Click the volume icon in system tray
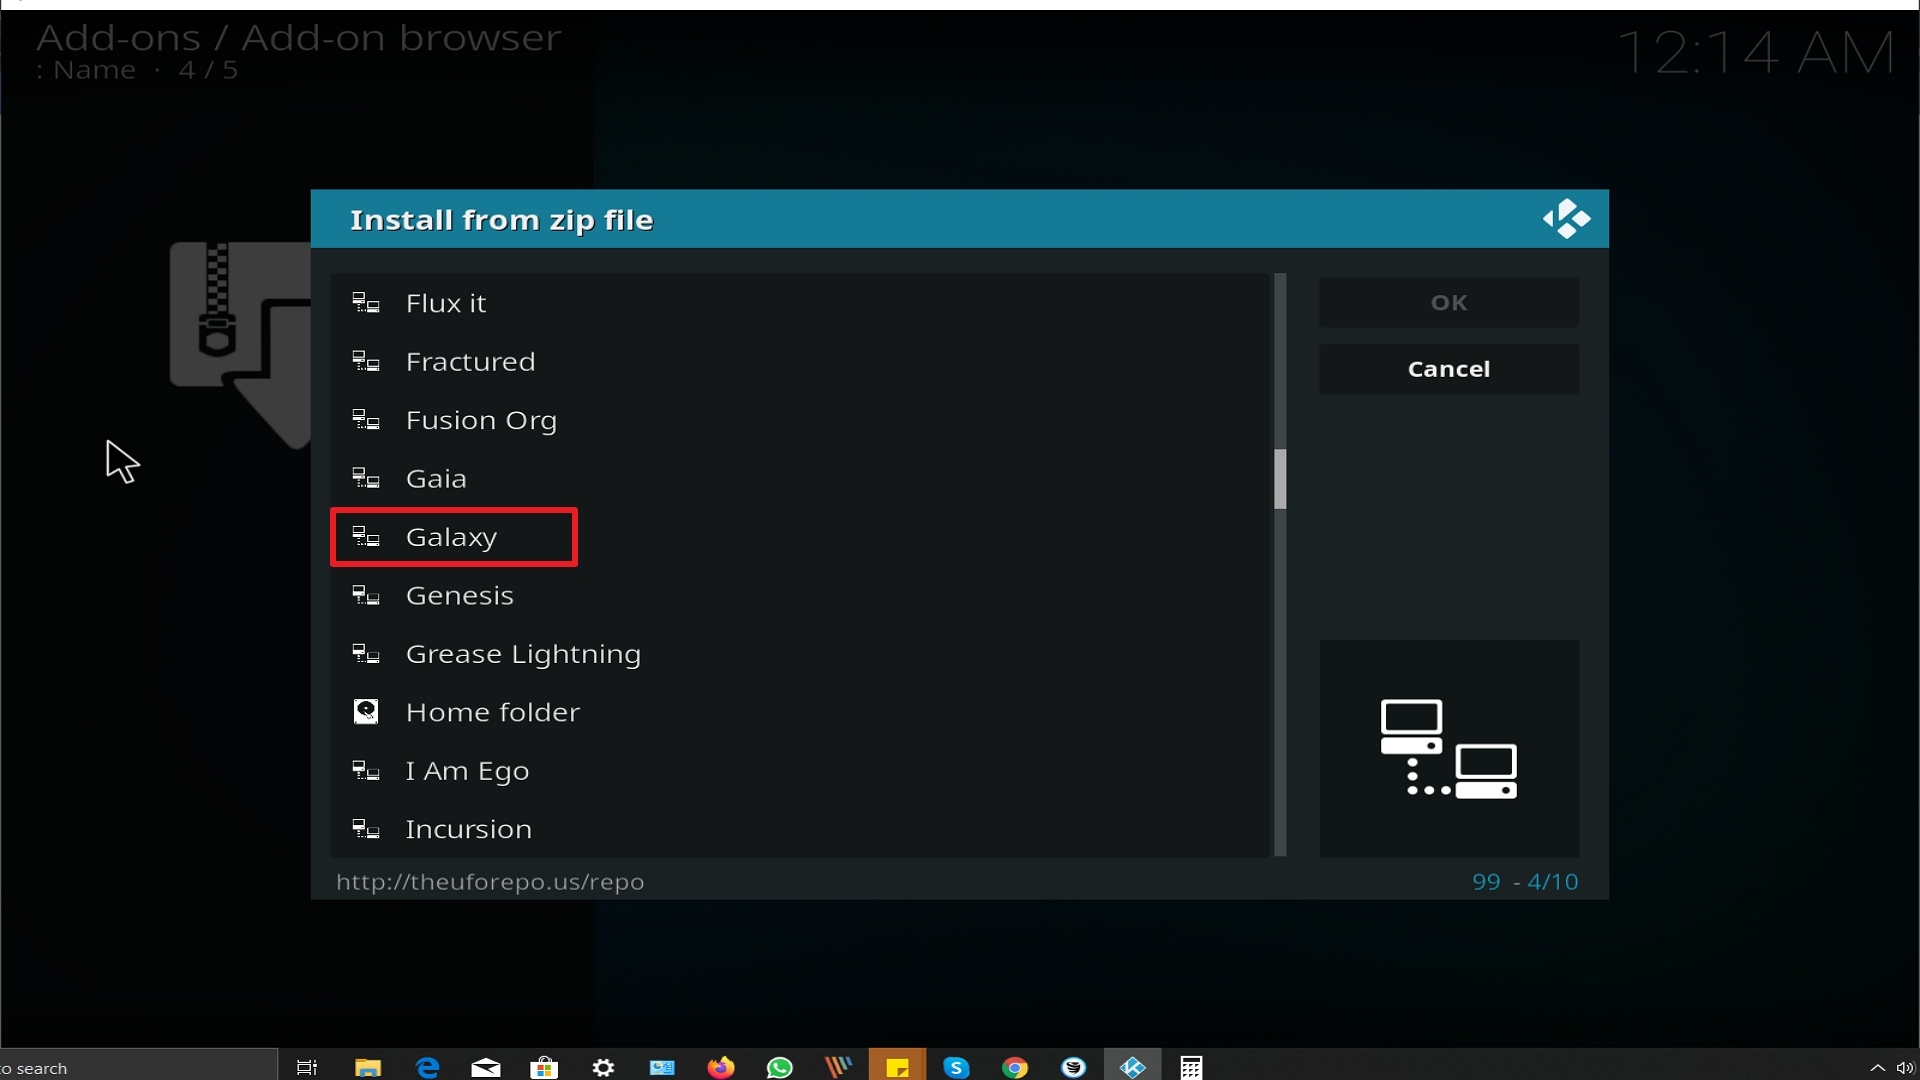Image resolution: width=1920 pixels, height=1080 pixels. click(x=1905, y=1067)
